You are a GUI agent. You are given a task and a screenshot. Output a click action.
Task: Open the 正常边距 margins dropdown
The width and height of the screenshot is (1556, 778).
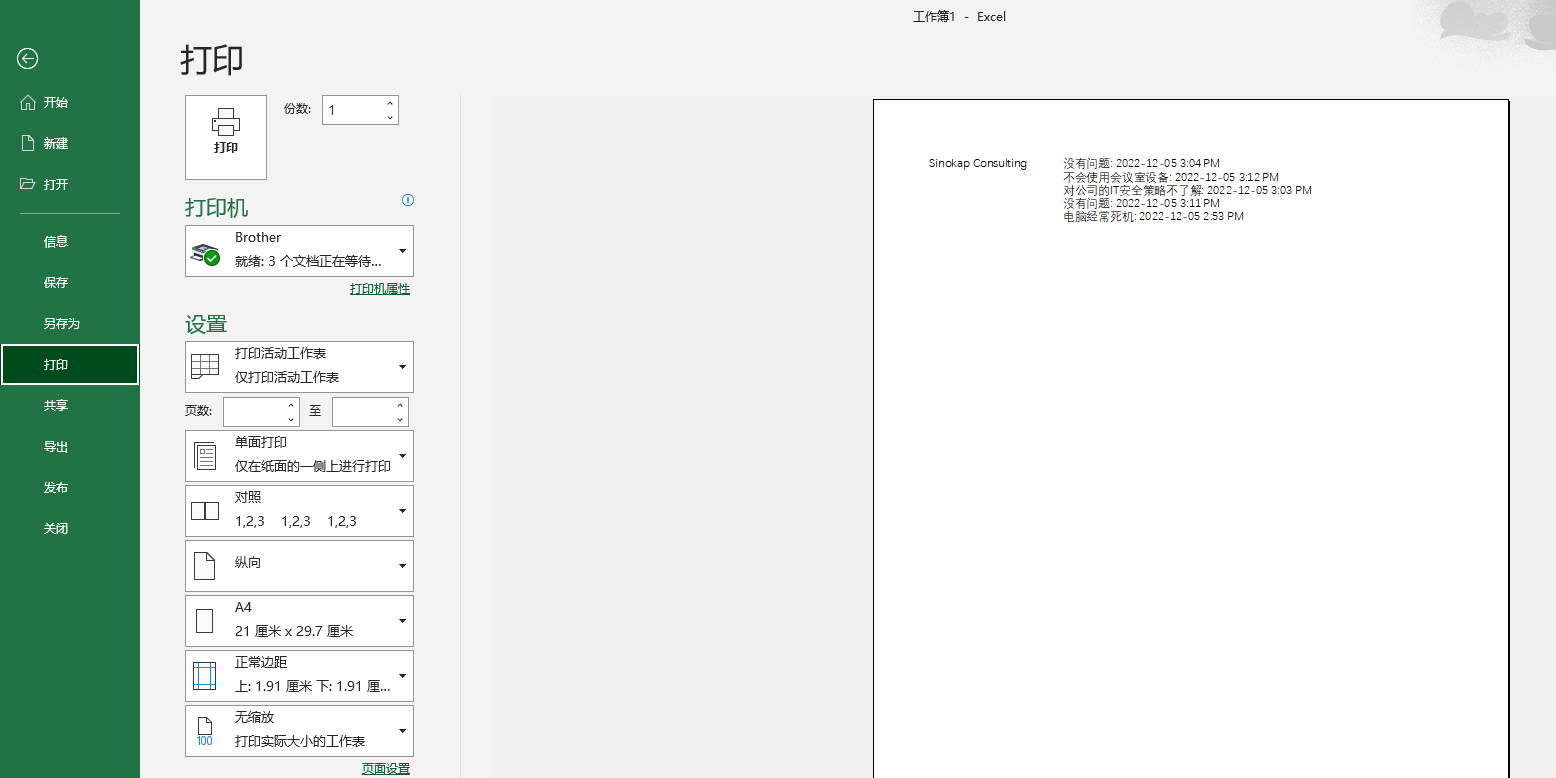402,676
